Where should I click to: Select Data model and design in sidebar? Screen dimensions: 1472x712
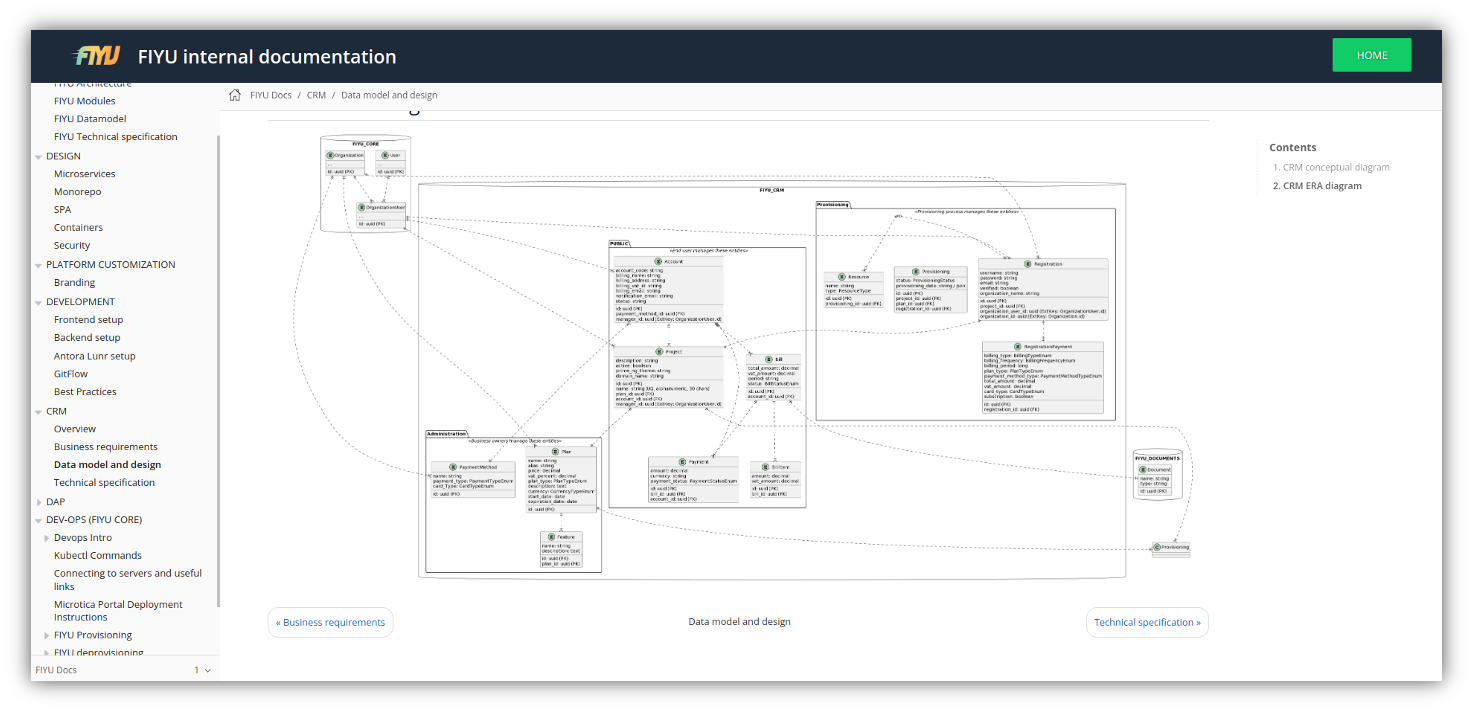107,464
